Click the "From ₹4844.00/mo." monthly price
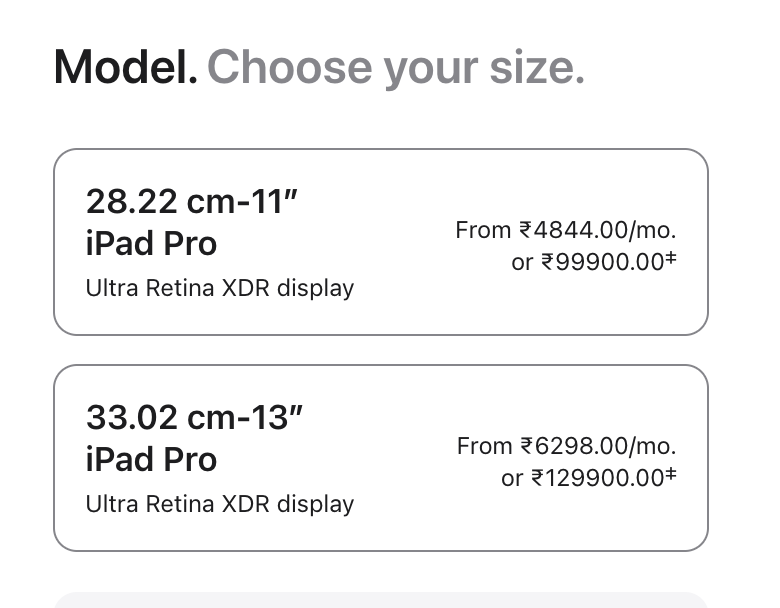The width and height of the screenshot is (780, 608). pos(565,230)
